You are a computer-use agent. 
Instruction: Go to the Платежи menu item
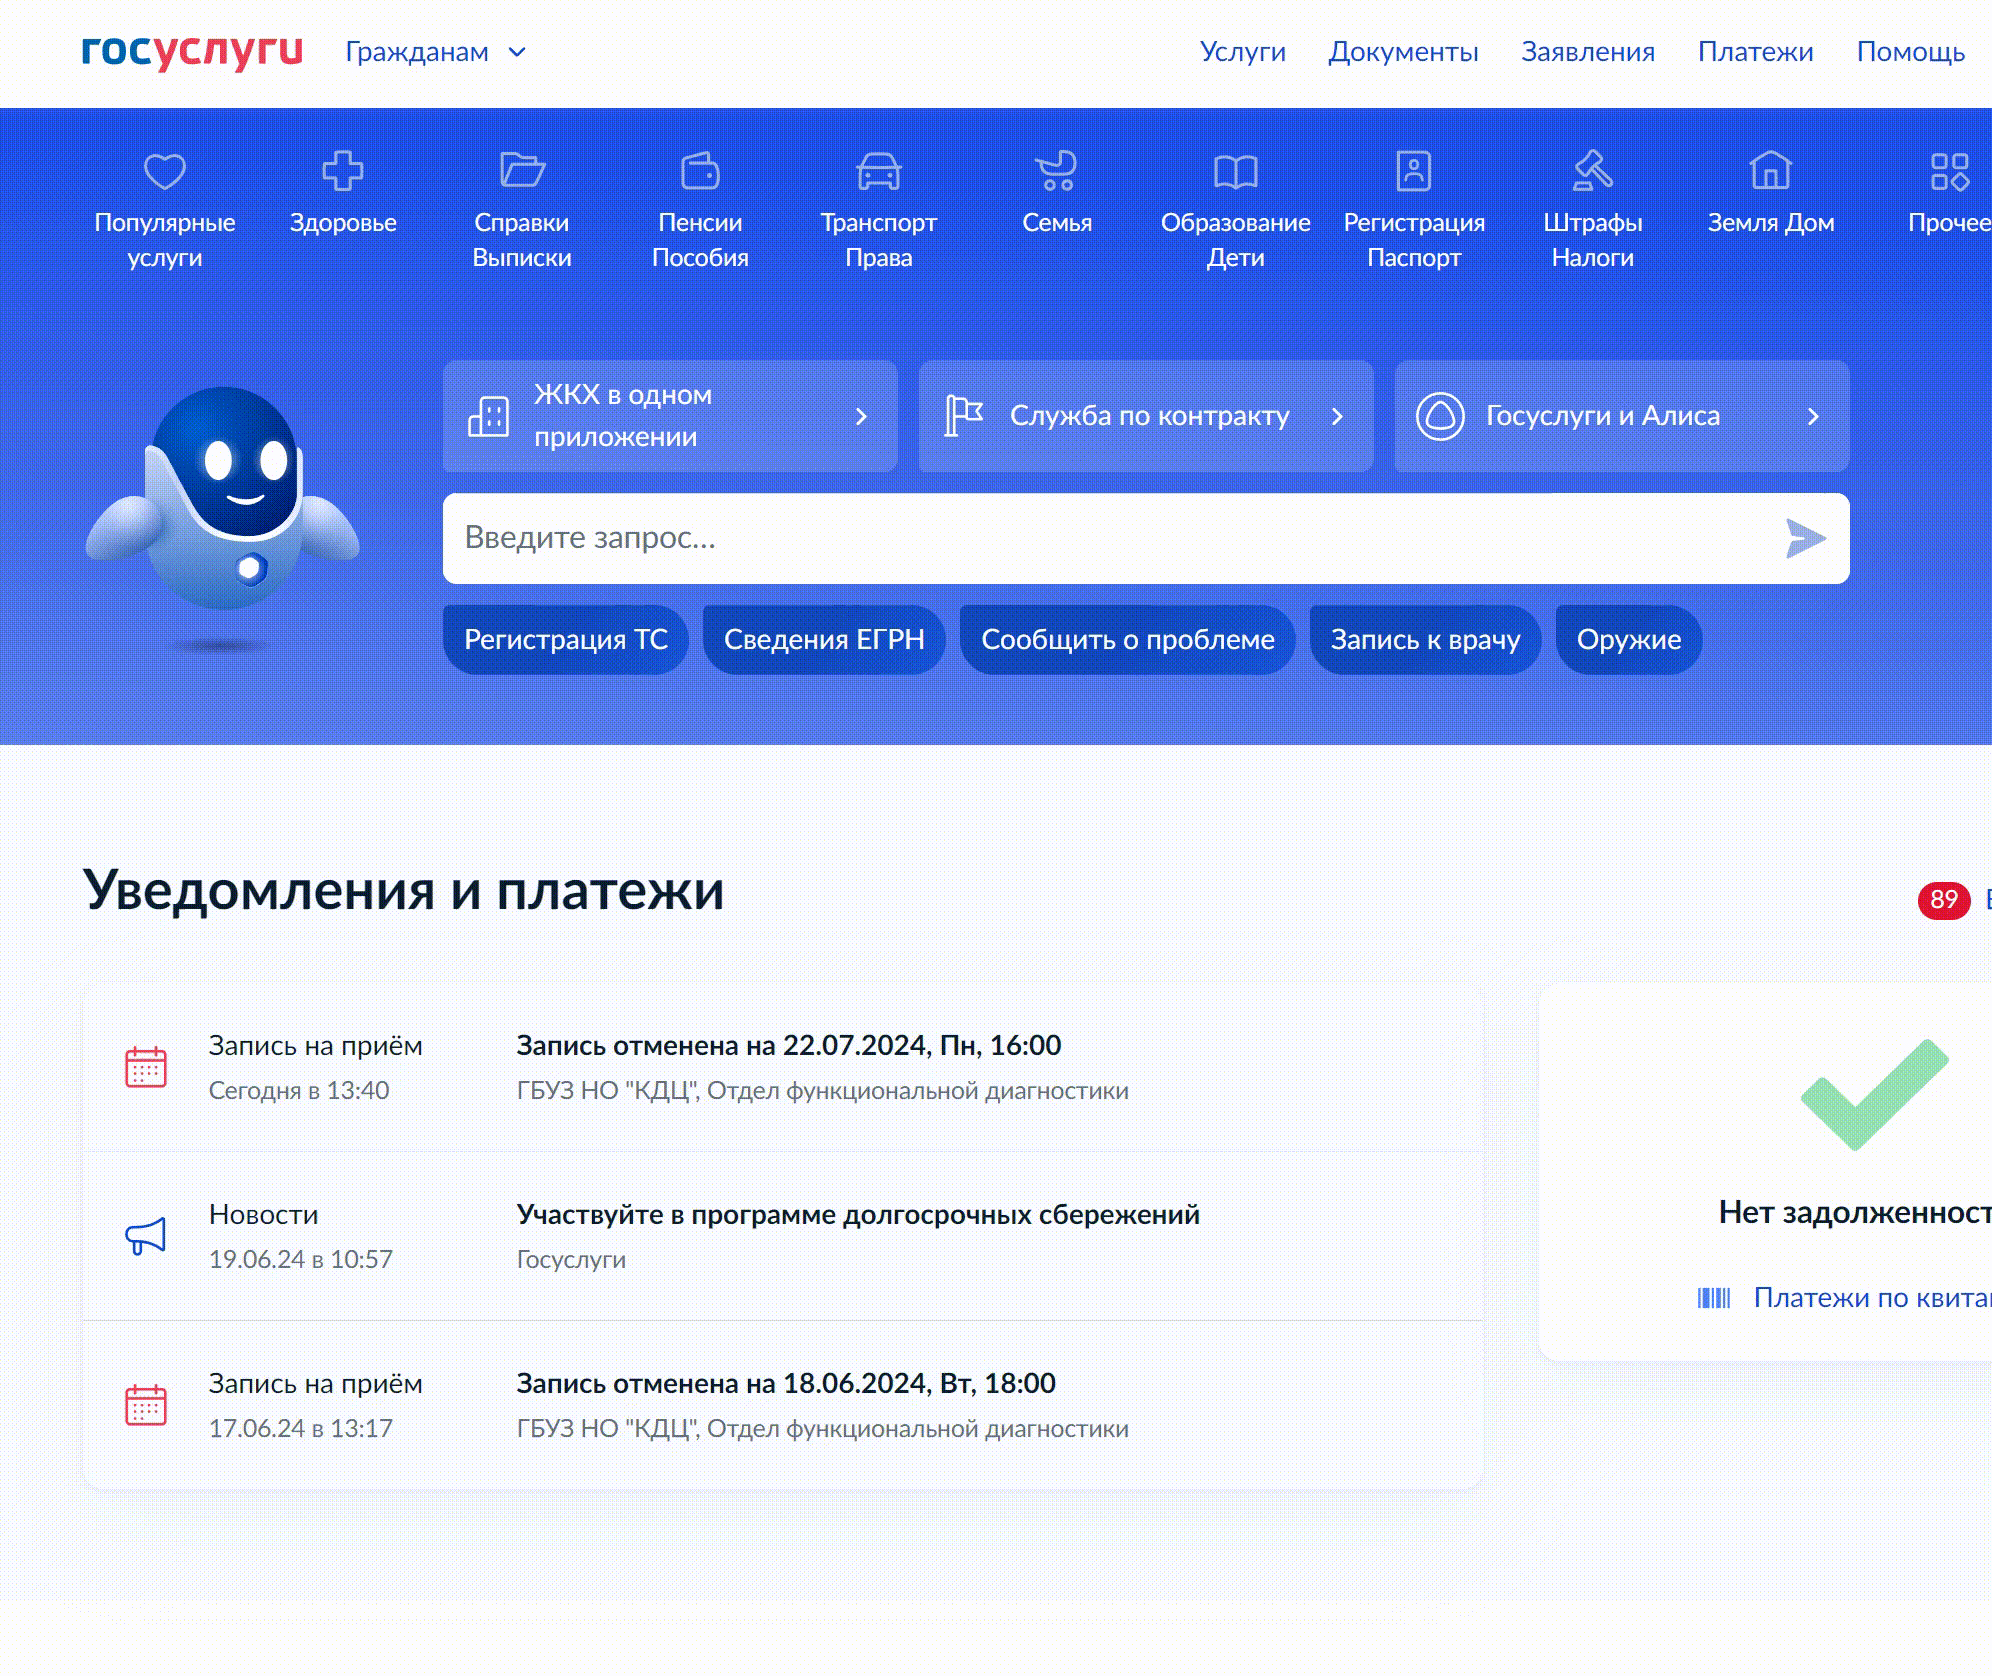click(1755, 52)
